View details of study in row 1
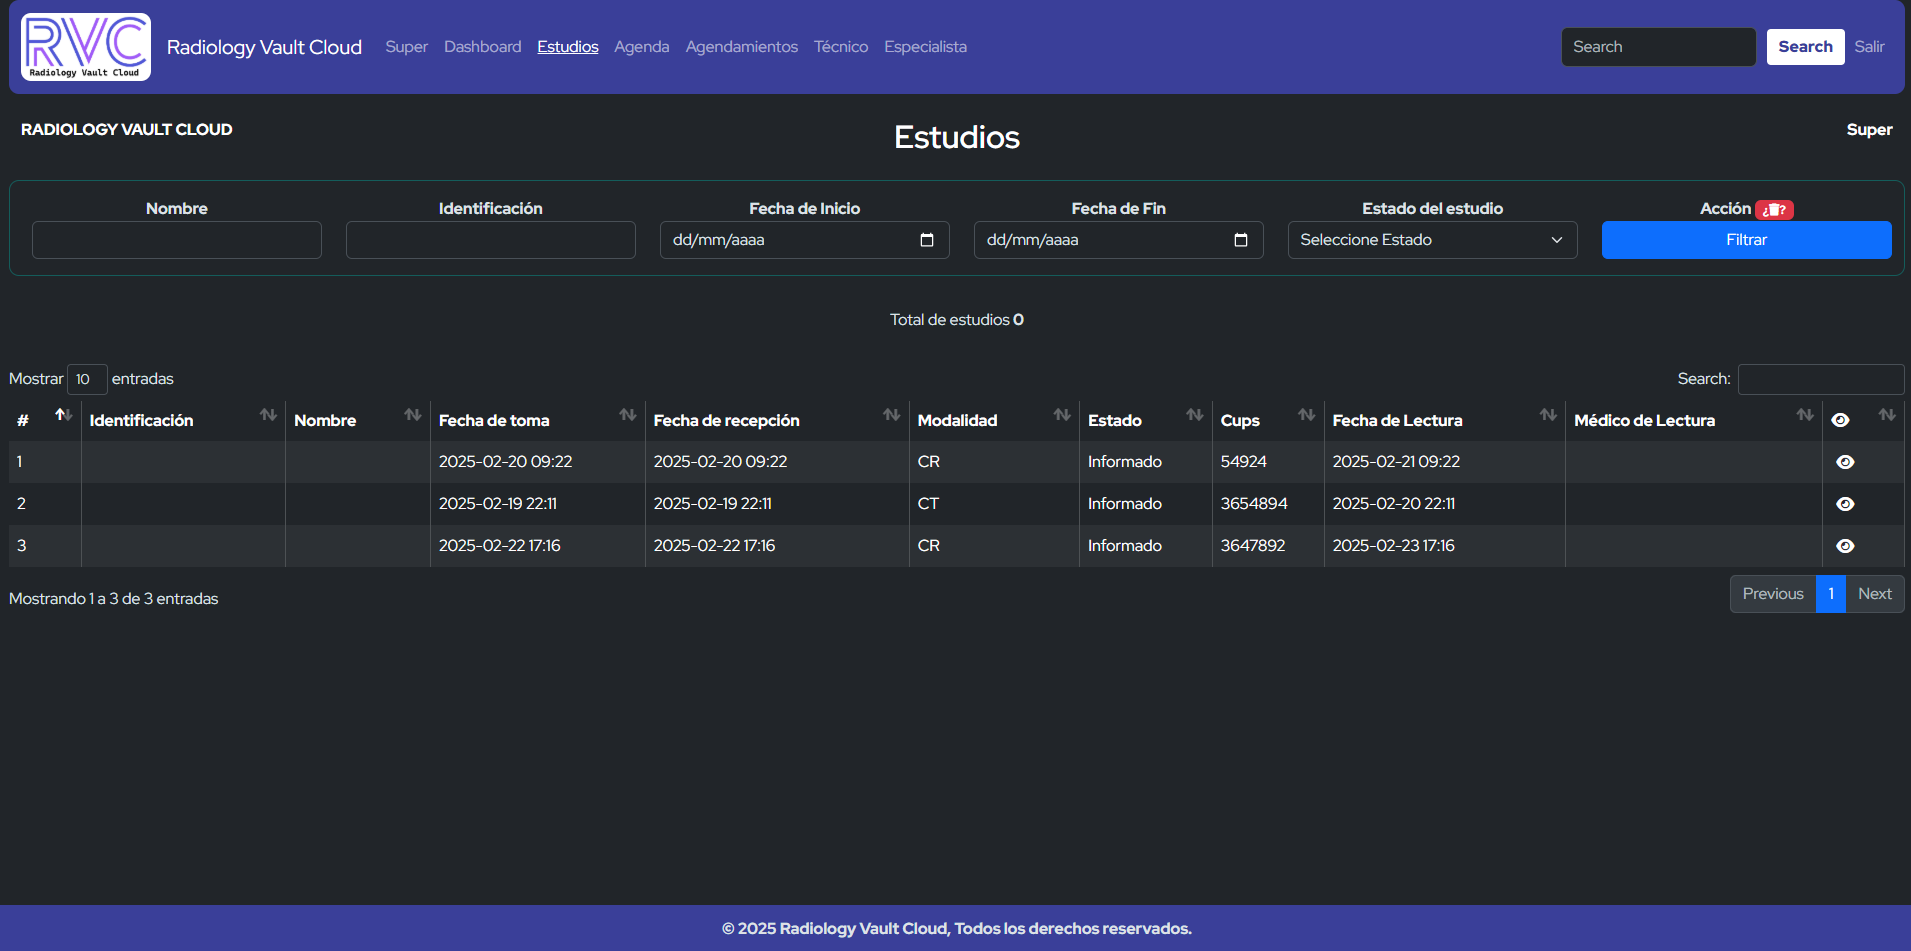1911x951 pixels. (x=1845, y=461)
